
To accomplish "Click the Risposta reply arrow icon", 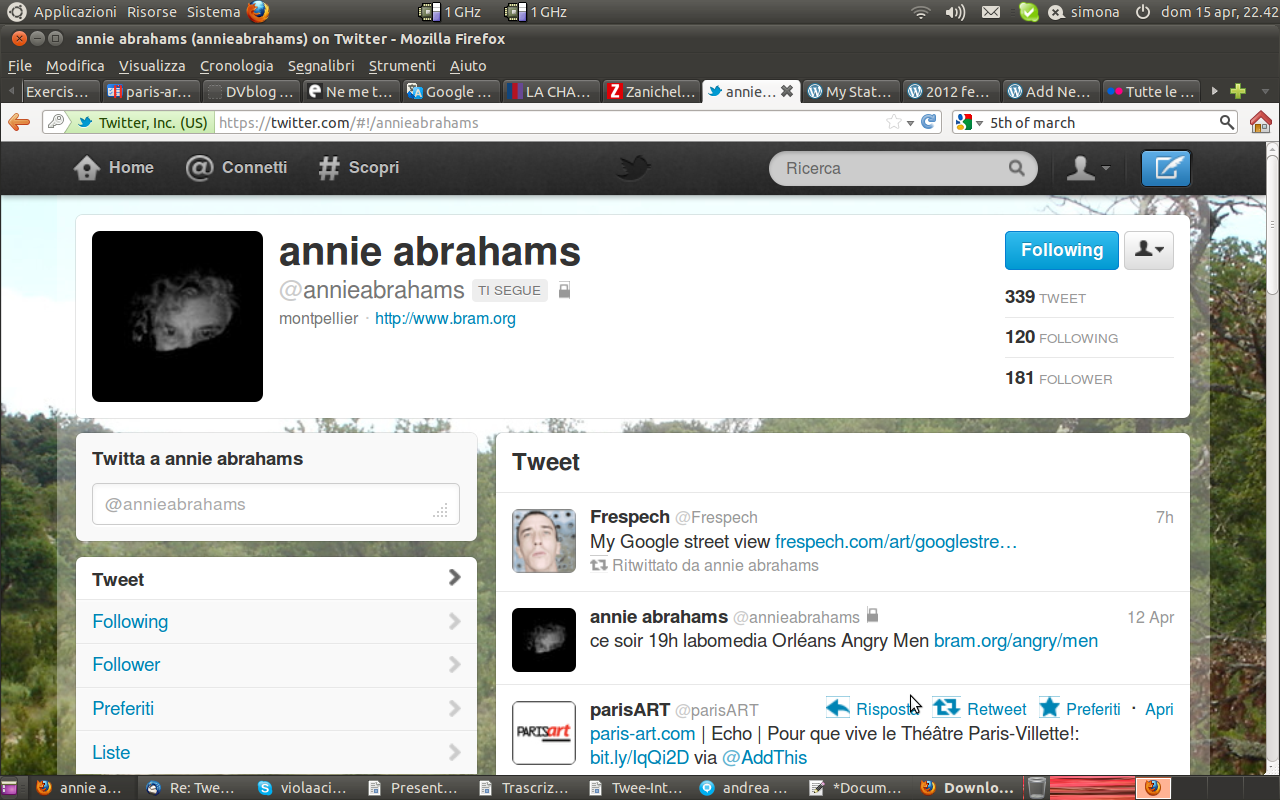I will coord(838,708).
